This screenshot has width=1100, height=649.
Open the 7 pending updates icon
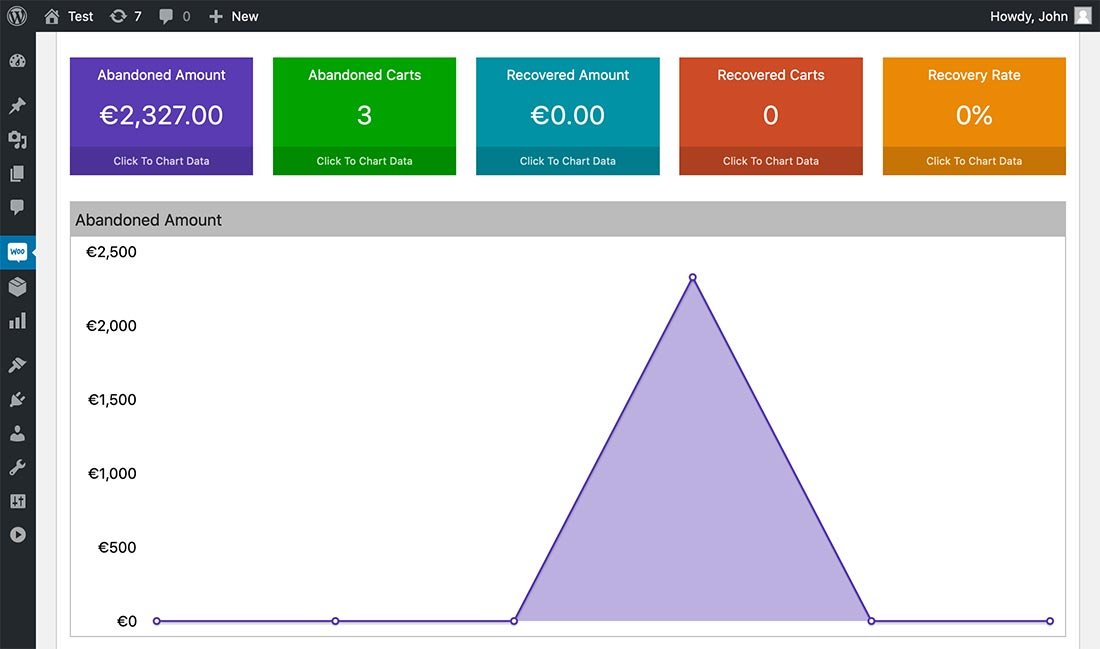[126, 16]
